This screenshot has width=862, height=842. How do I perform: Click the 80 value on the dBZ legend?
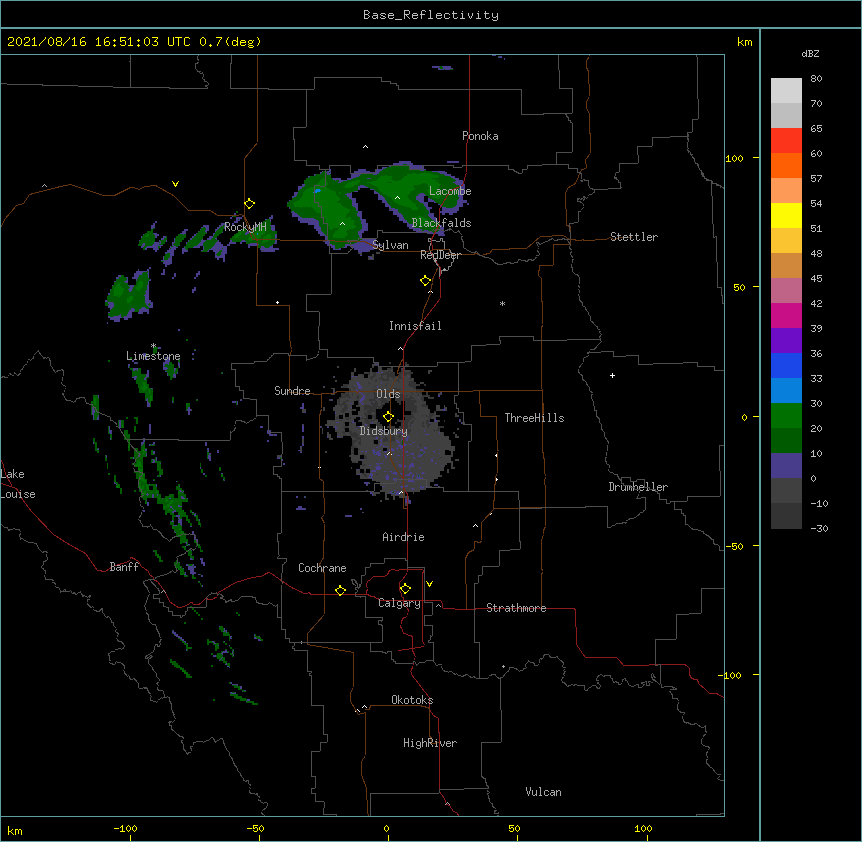click(816, 79)
